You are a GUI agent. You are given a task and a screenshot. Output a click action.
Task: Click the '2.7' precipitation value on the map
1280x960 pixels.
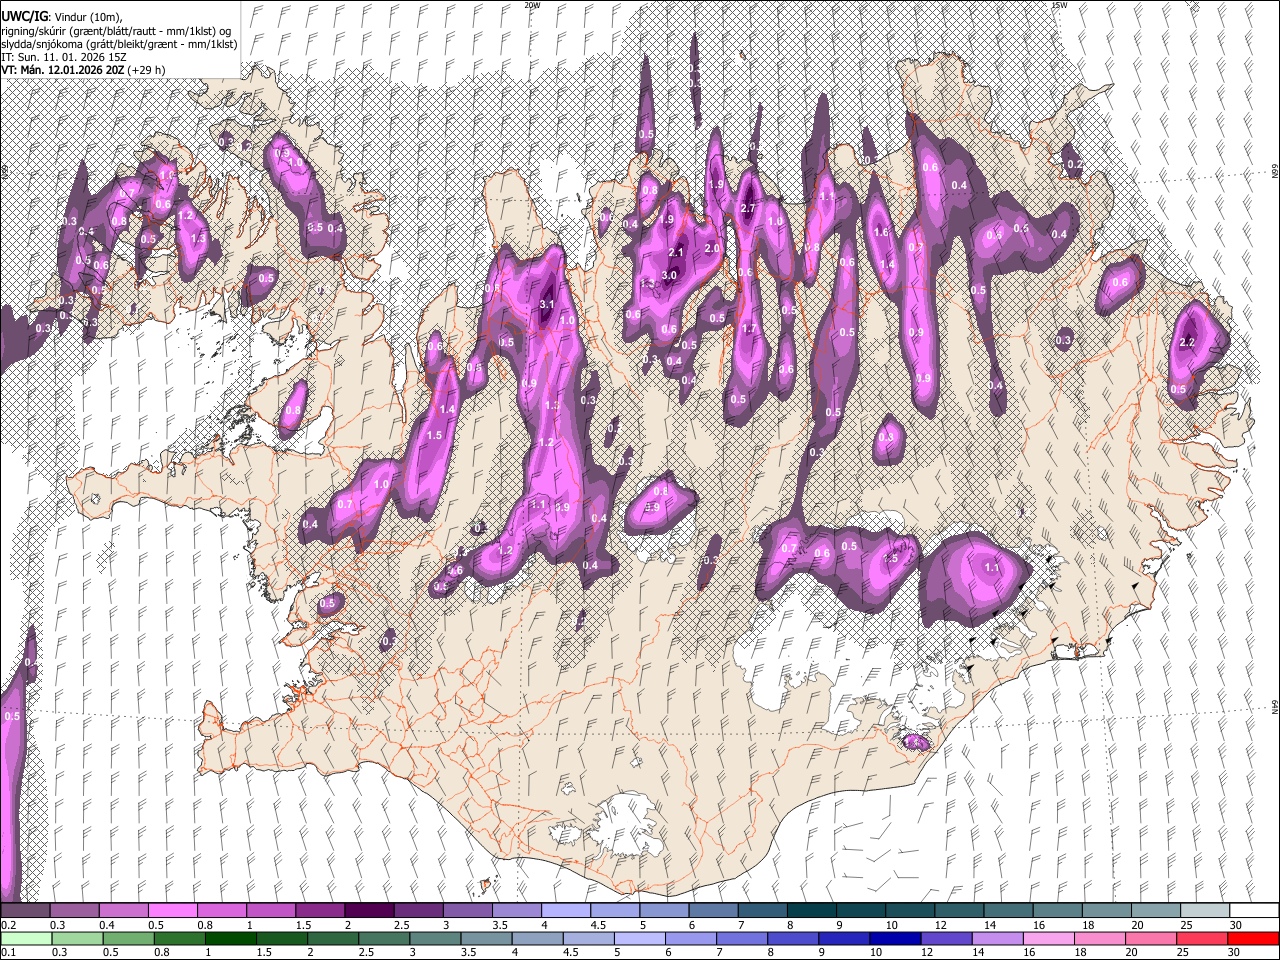coord(748,208)
